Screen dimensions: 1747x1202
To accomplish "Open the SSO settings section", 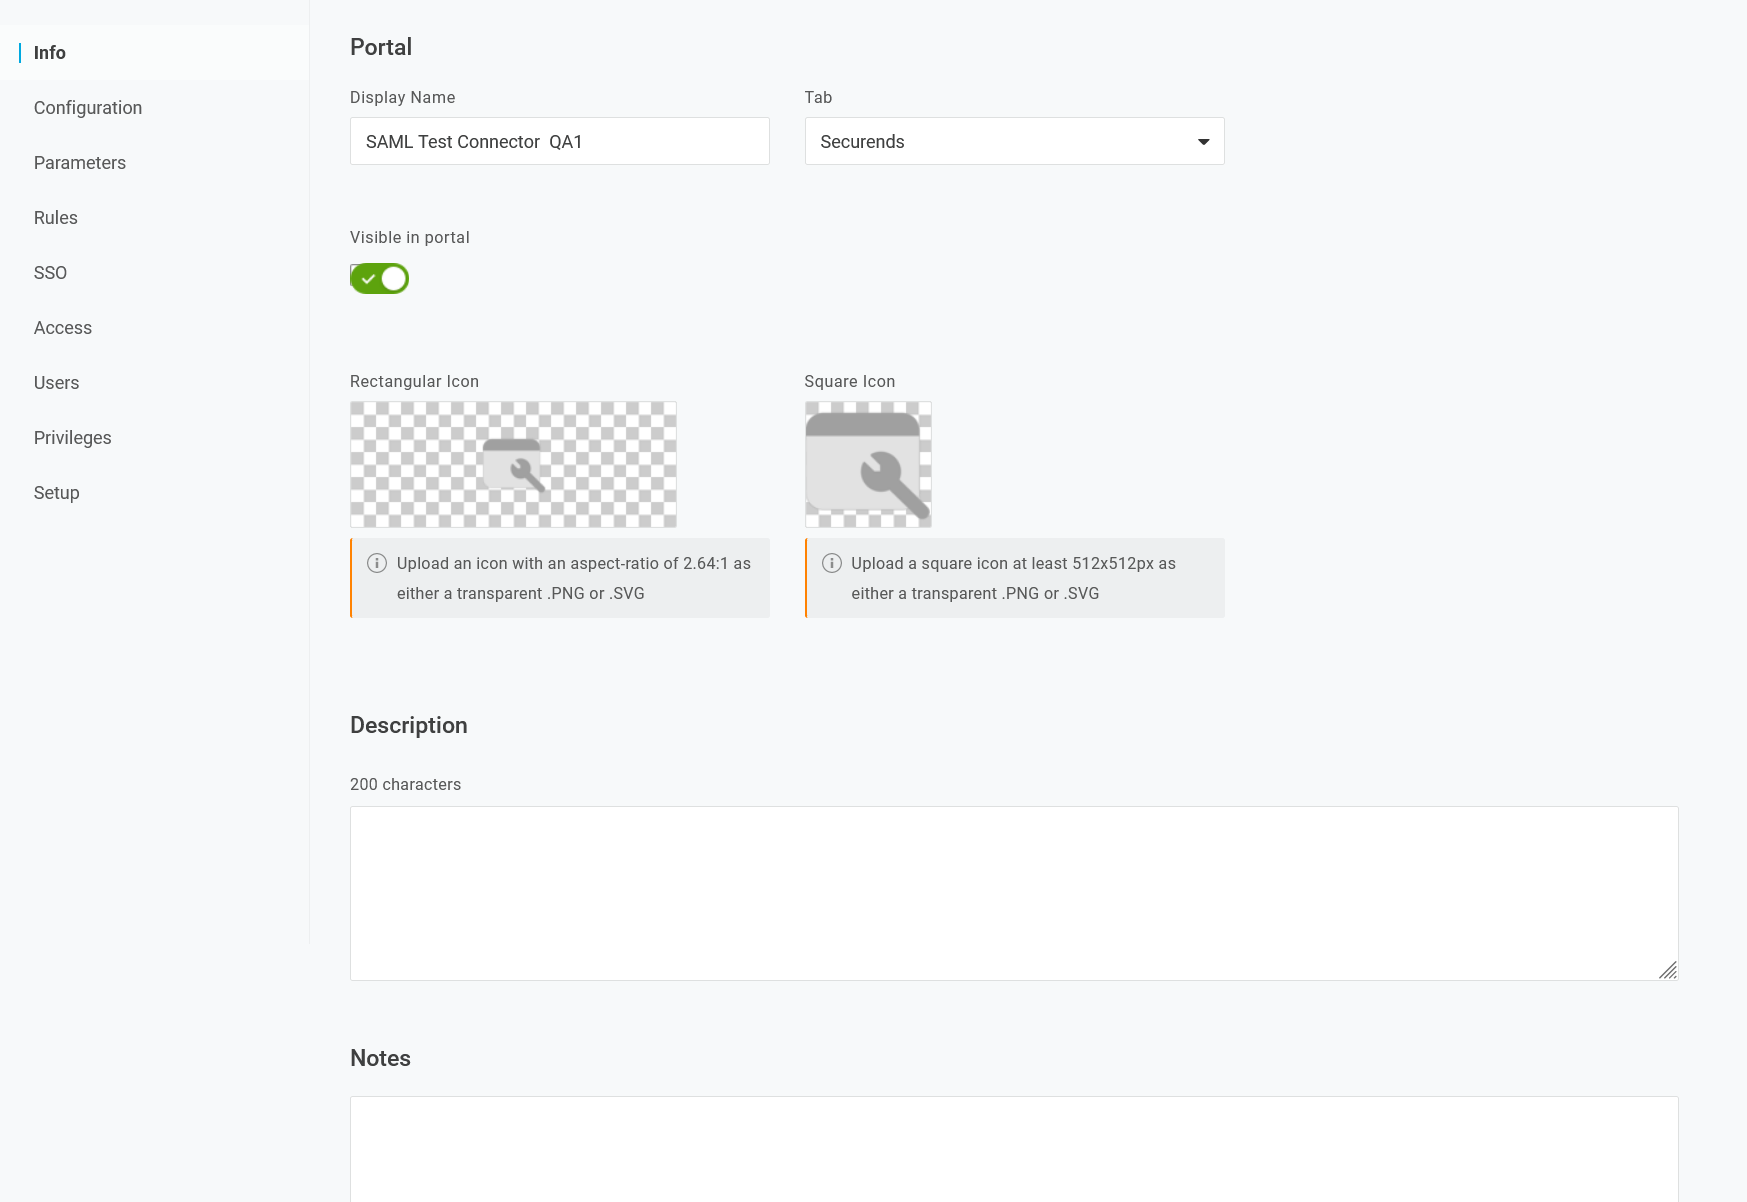I will 50,272.
